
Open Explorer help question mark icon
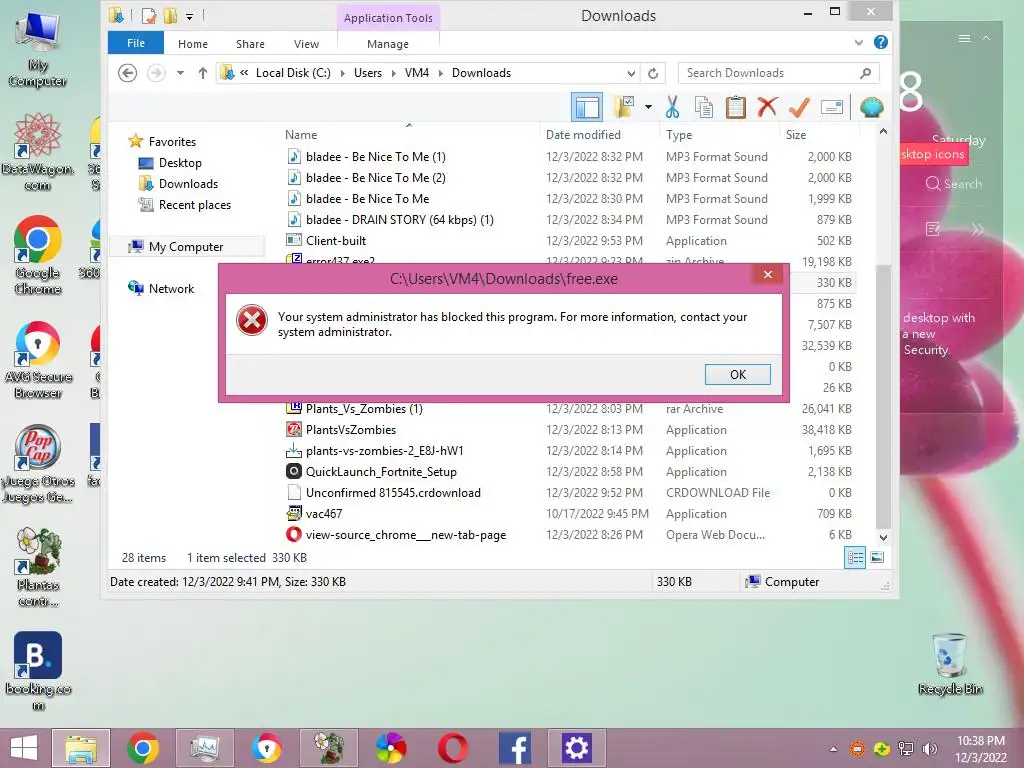click(x=880, y=42)
